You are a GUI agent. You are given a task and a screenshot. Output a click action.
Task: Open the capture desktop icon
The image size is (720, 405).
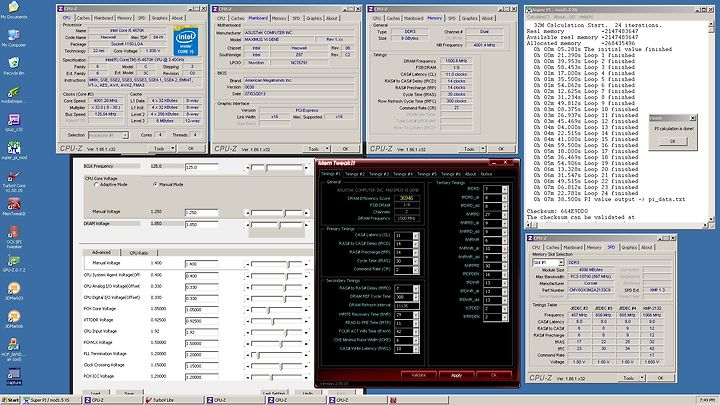pos(14,377)
